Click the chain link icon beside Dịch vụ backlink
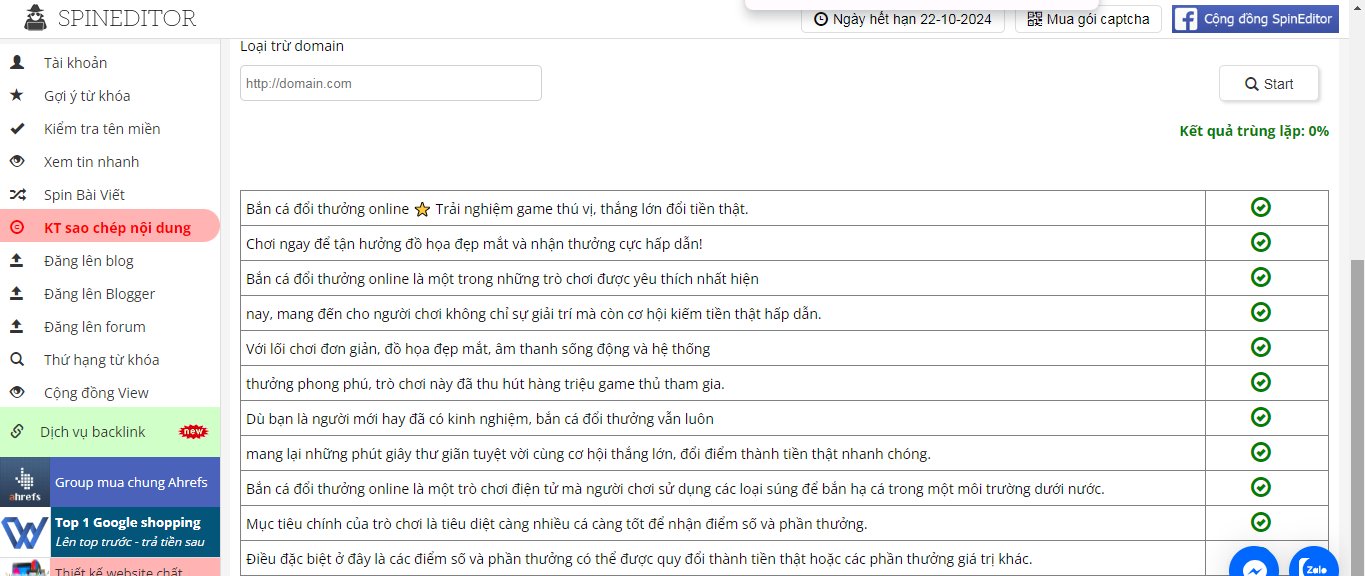This screenshot has height=576, width=1365. pyautogui.click(x=17, y=432)
